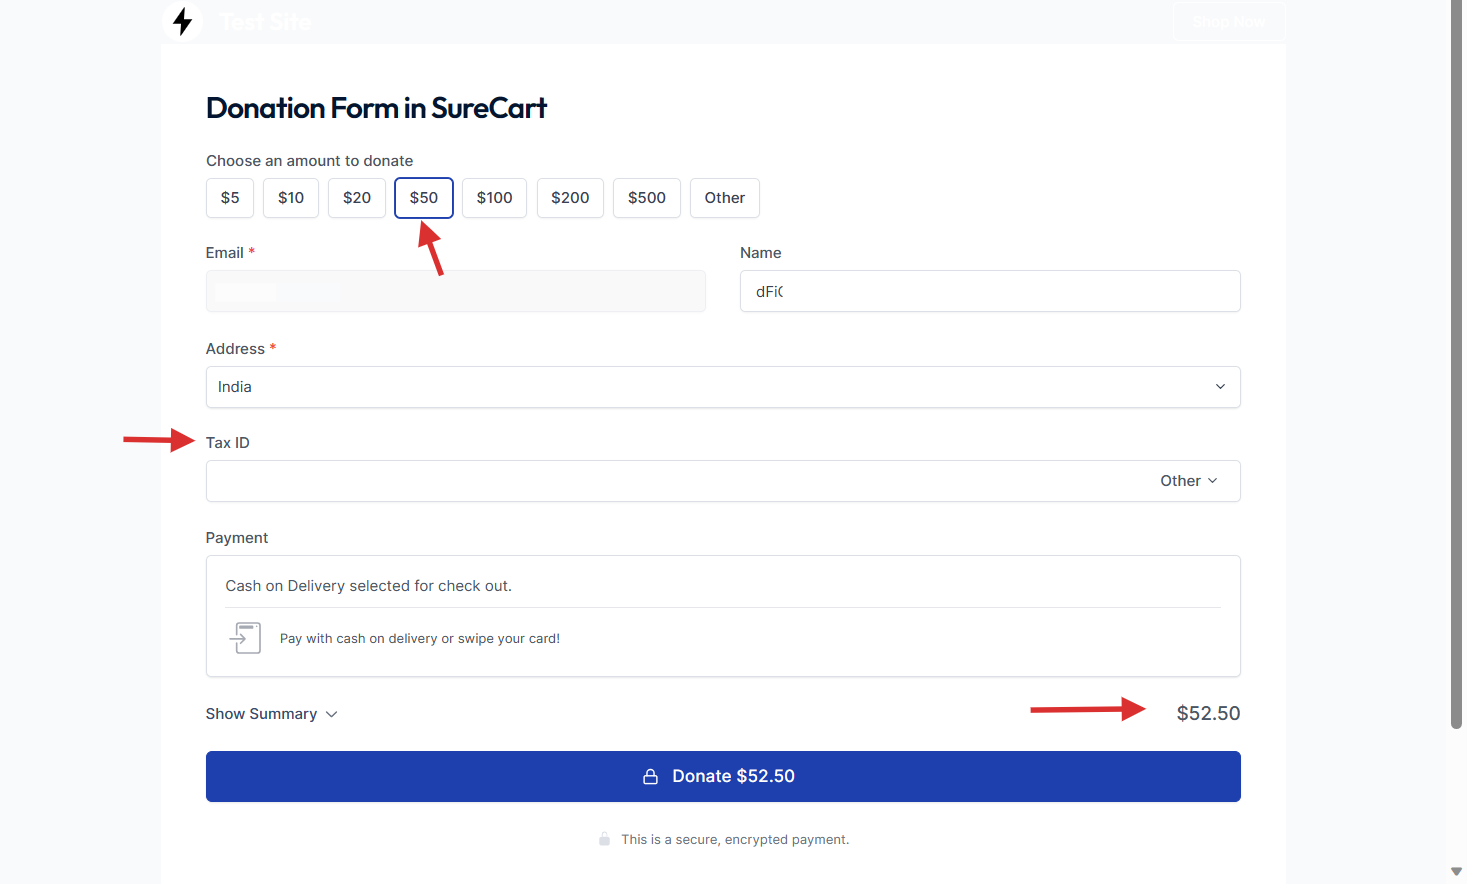
Task: Click the cash on delivery payment icon
Action: (246, 638)
